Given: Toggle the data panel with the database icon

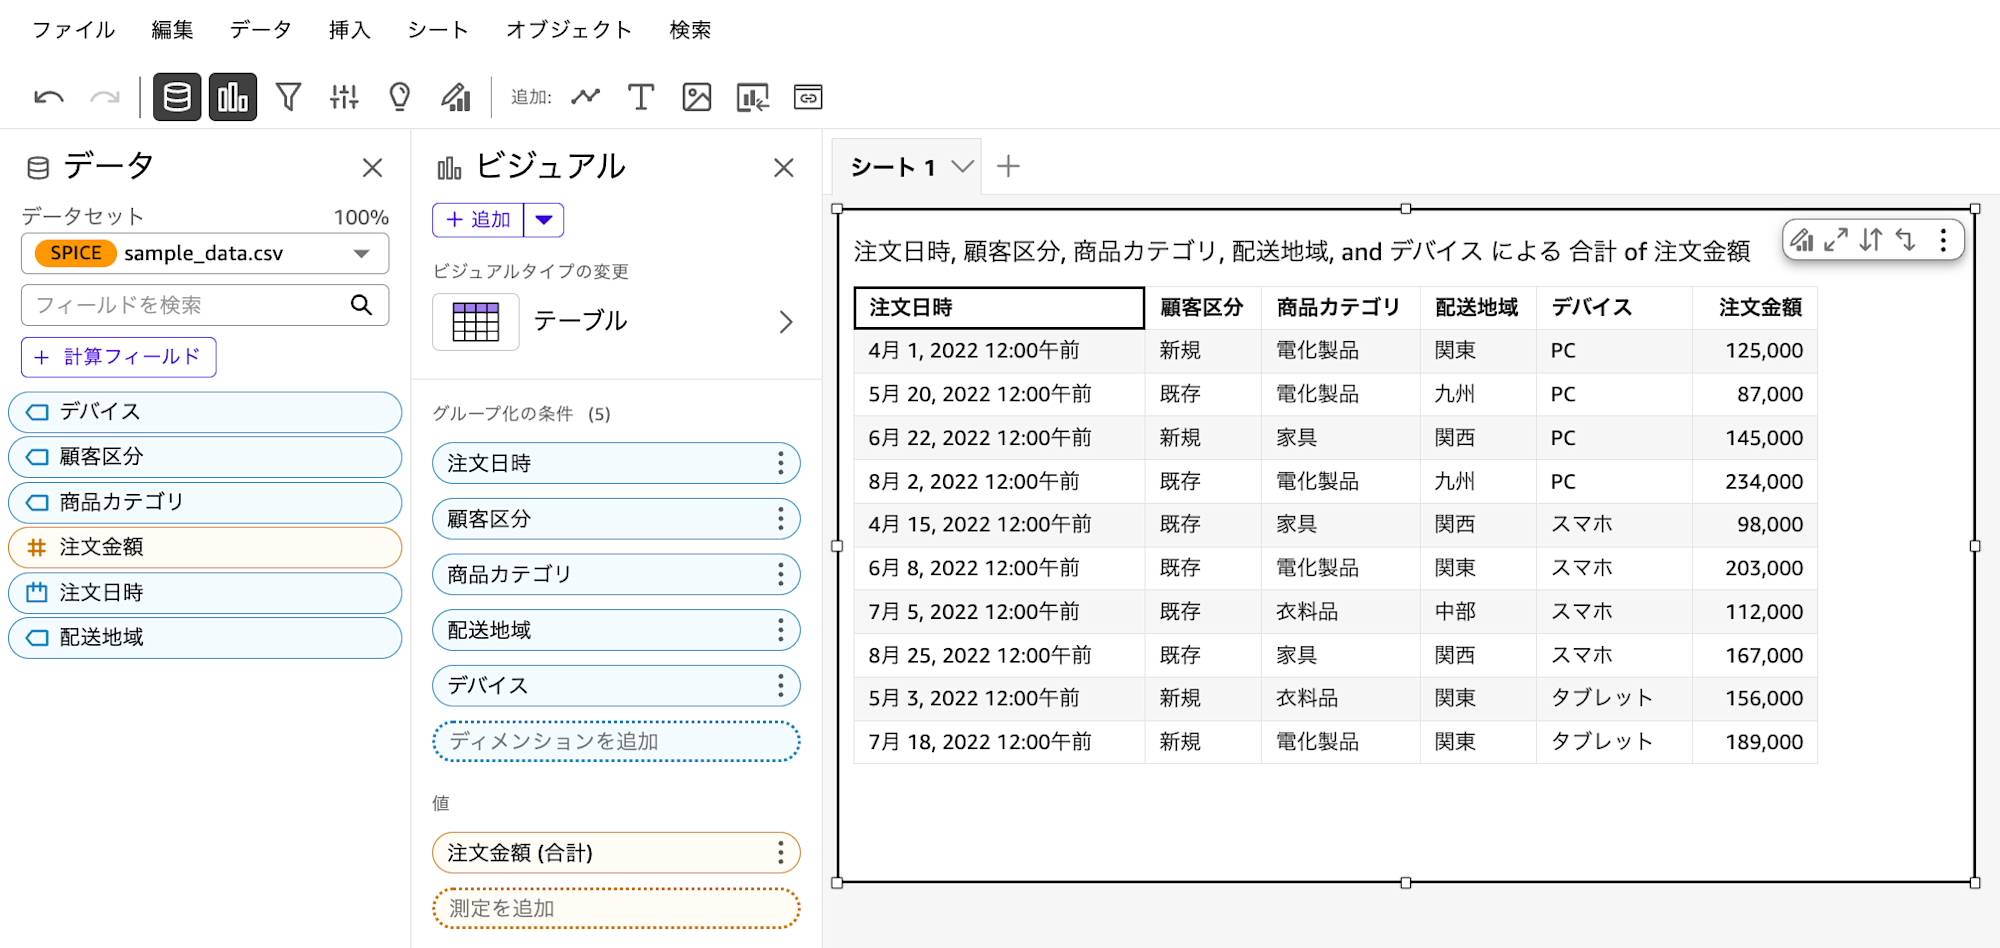Looking at the screenshot, I should (x=176, y=96).
